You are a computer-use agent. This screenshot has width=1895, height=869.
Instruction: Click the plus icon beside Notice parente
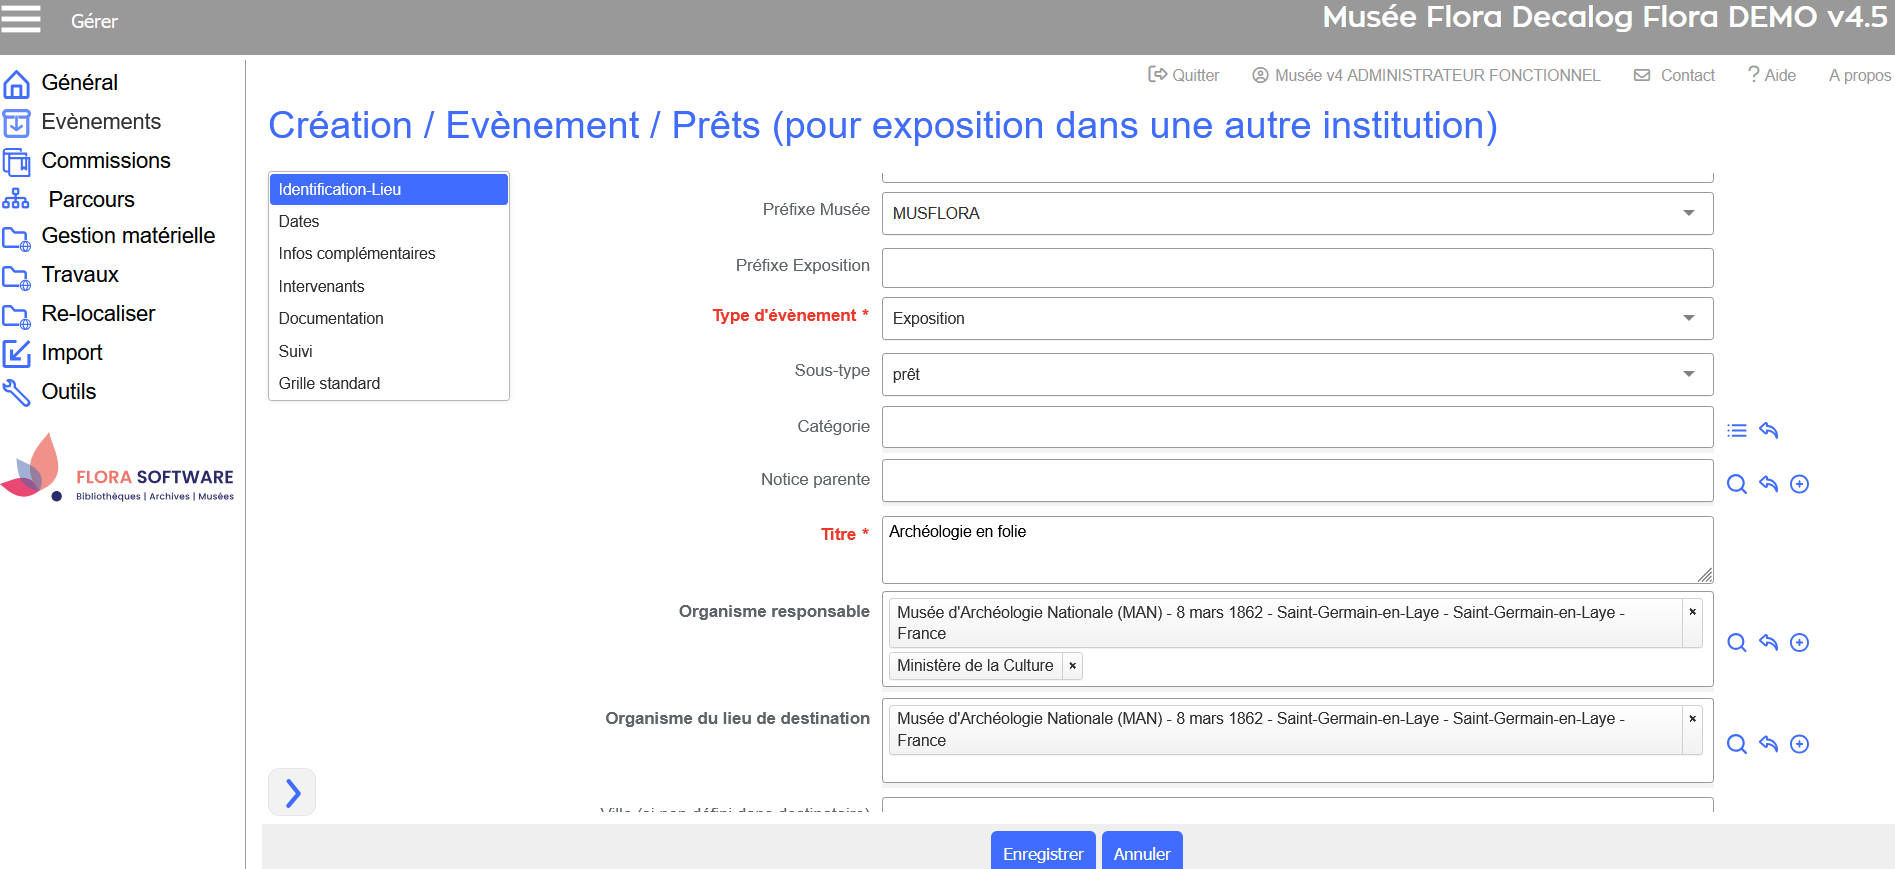pyautogui.click(x=1799, y=485)
